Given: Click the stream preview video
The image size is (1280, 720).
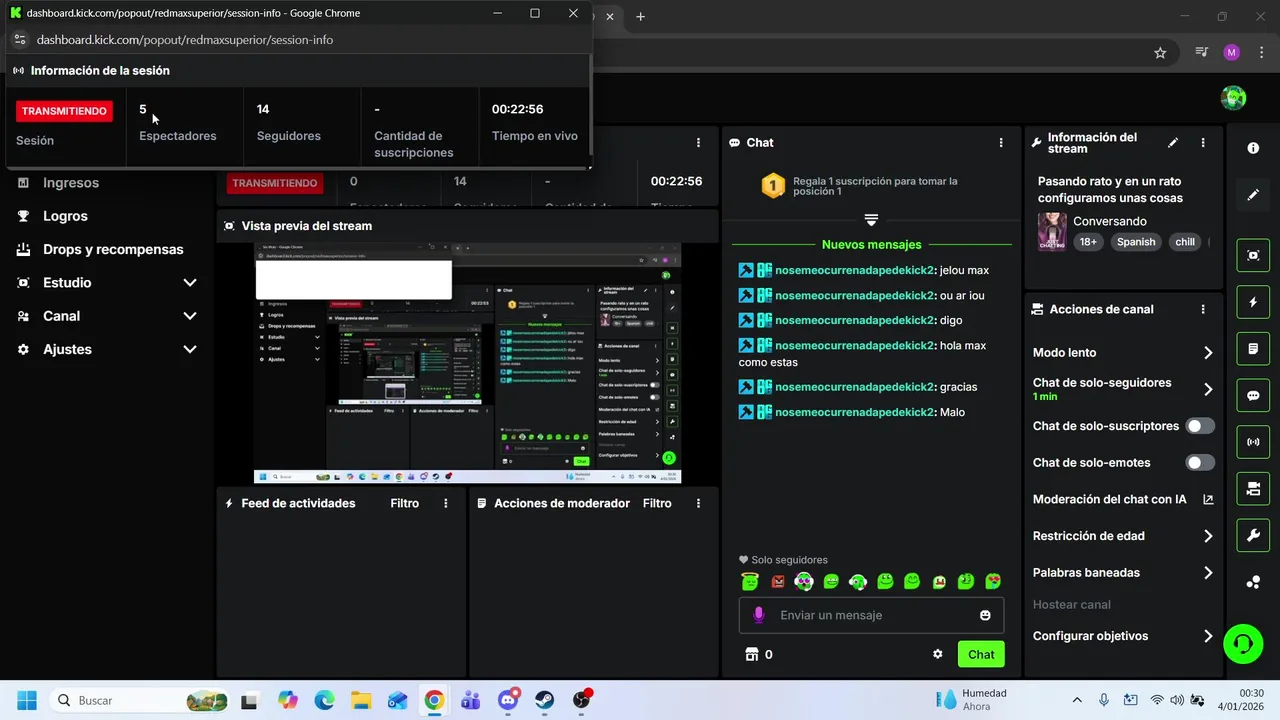Looking at the screenshot, I should click(467, 363).
